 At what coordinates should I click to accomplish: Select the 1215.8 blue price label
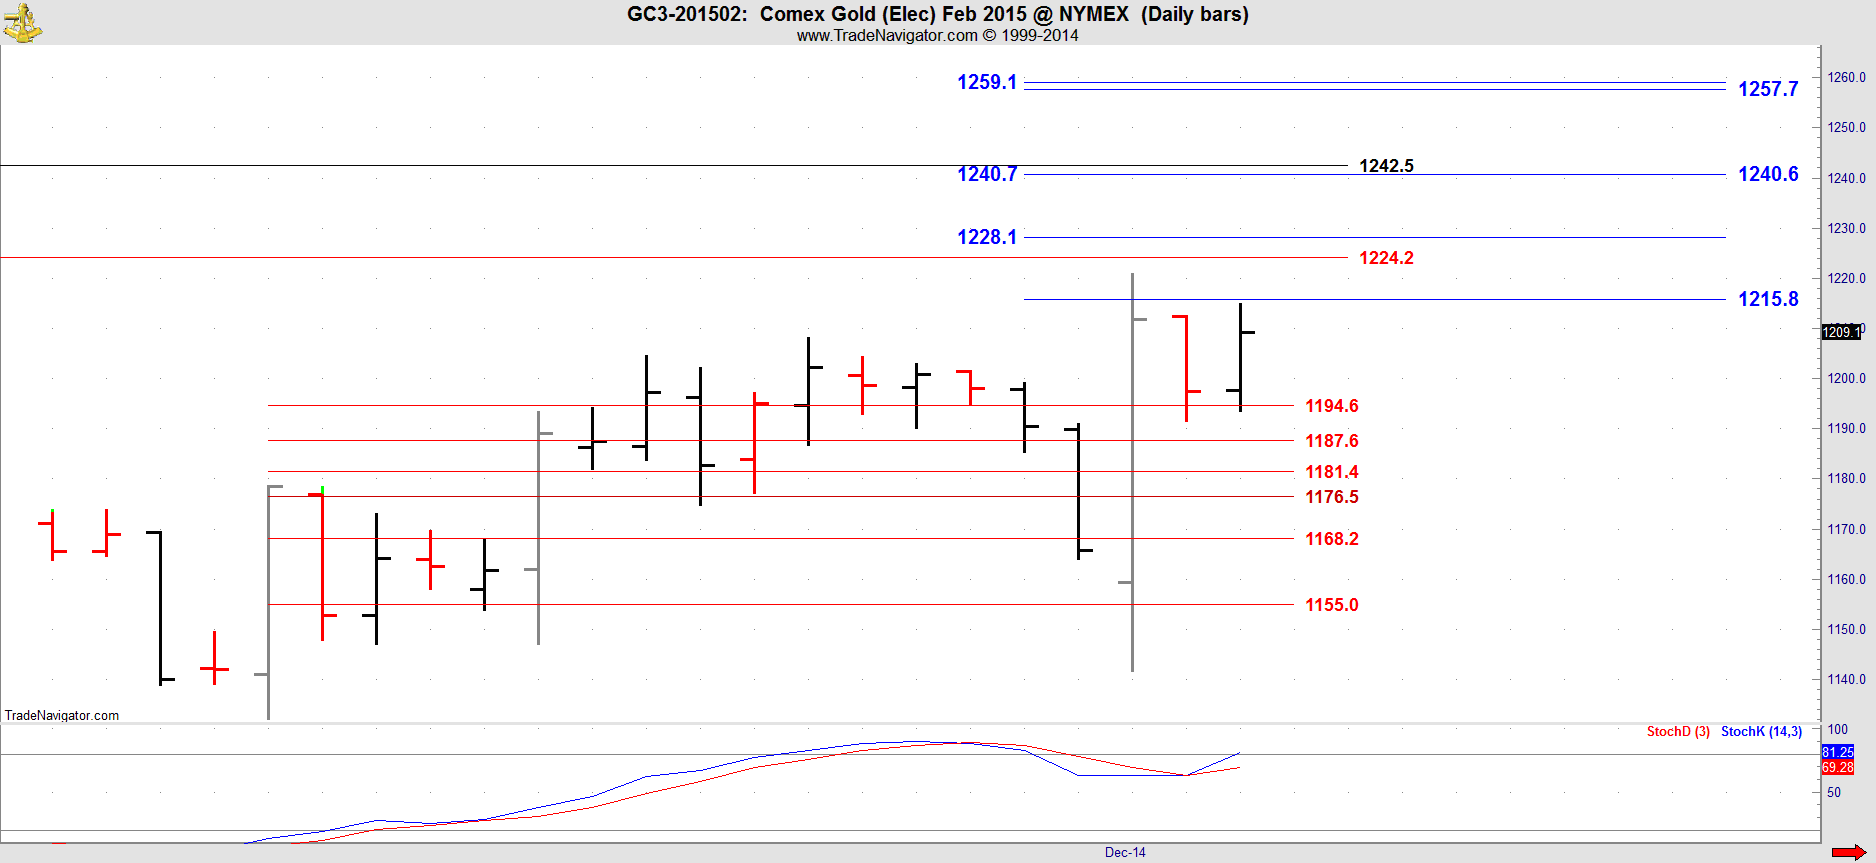[1767, 299]
